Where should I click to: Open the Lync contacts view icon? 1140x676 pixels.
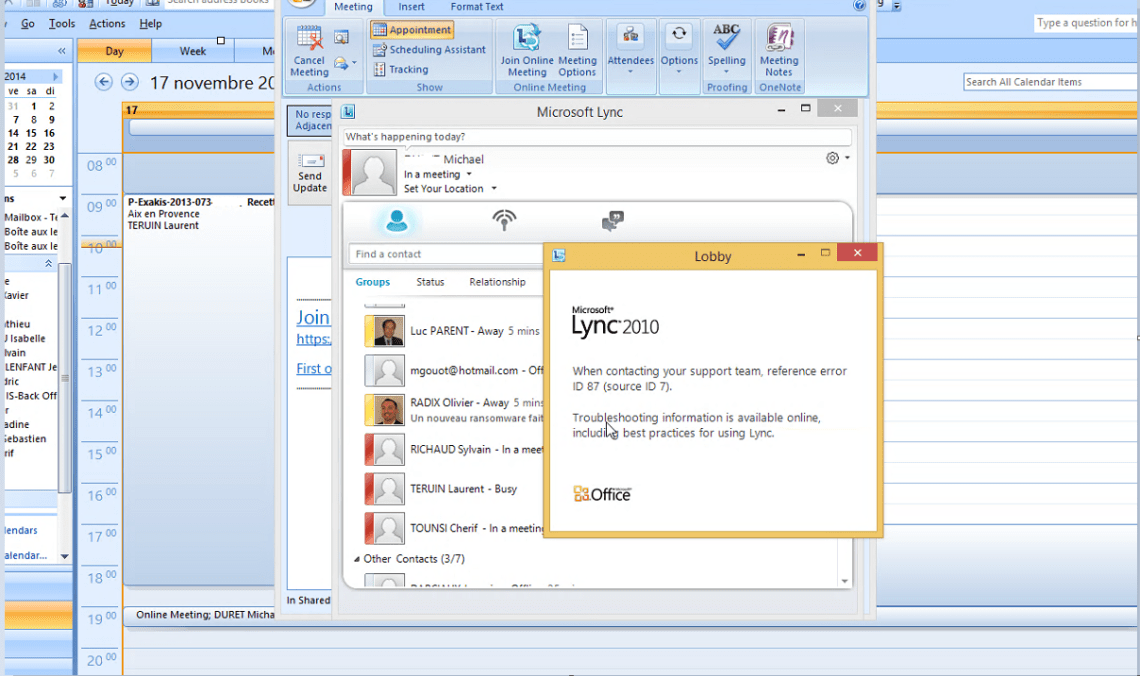[397, 221]
